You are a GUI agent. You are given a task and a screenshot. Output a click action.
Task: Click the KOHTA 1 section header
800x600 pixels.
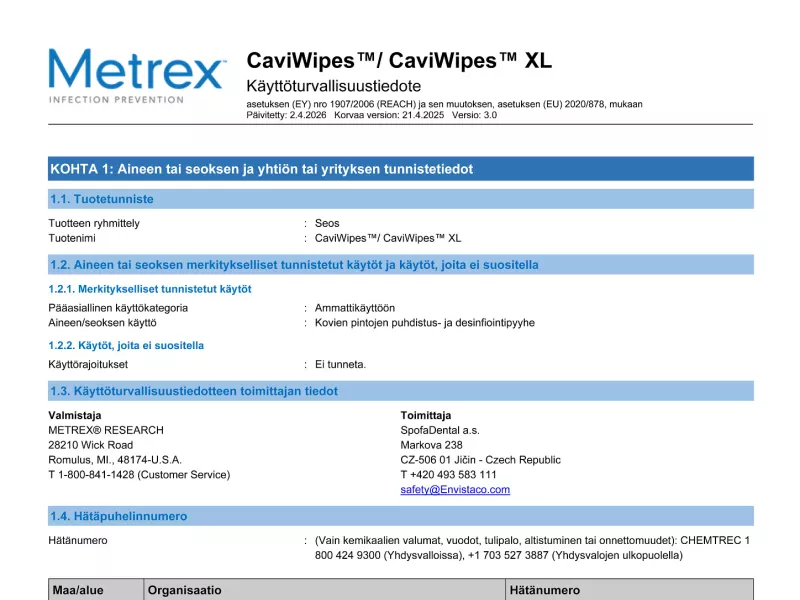(401, 169)
